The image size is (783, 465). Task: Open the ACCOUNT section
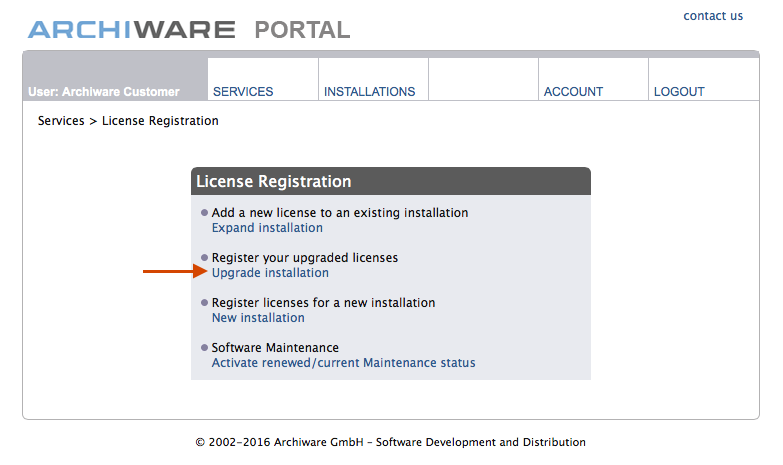point(573,91)
